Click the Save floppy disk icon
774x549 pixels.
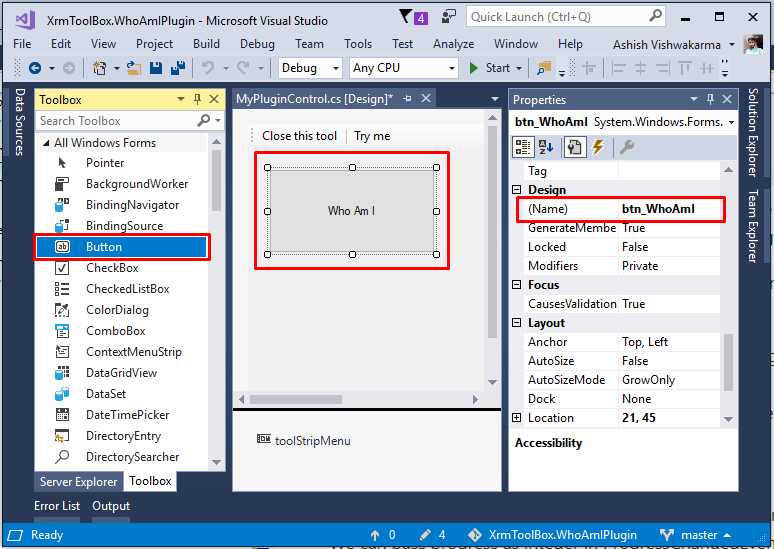coord(156,68)
